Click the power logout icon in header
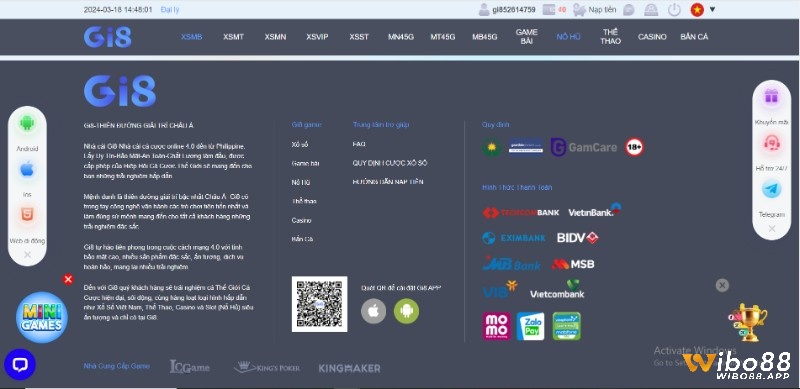Image resolution: width=800 pixels, height=389 pixels. point(674,10)
